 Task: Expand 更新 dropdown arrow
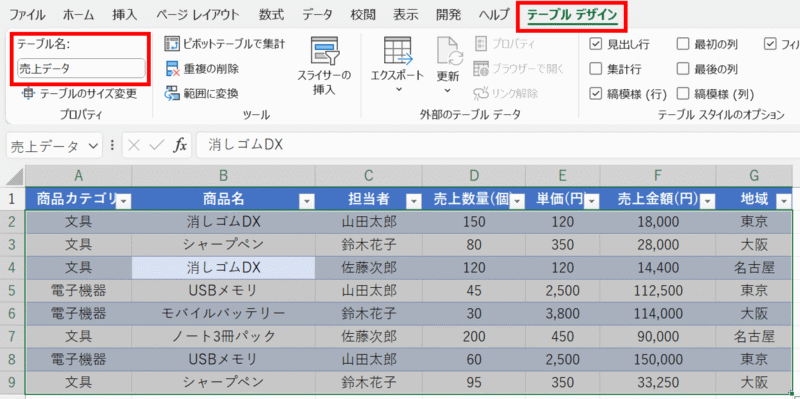(x=448, y=90)
